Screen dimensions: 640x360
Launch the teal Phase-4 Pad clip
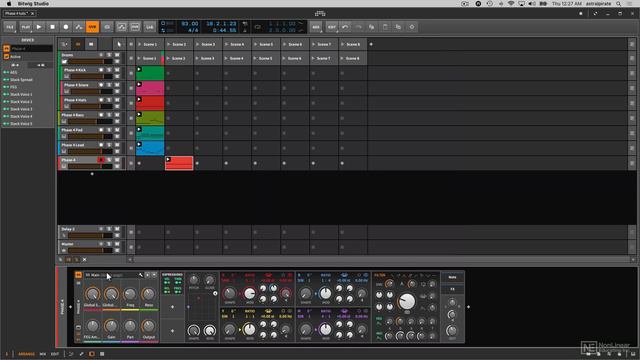point(139,129)
